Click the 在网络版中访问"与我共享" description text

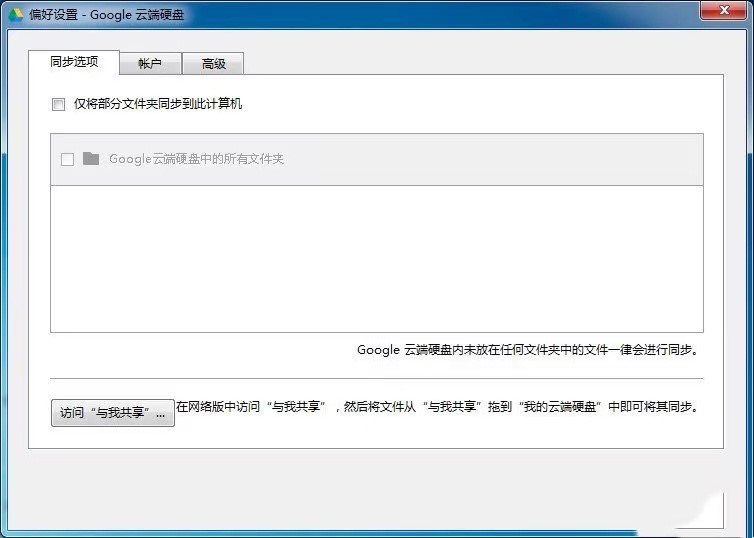point(437,407)
